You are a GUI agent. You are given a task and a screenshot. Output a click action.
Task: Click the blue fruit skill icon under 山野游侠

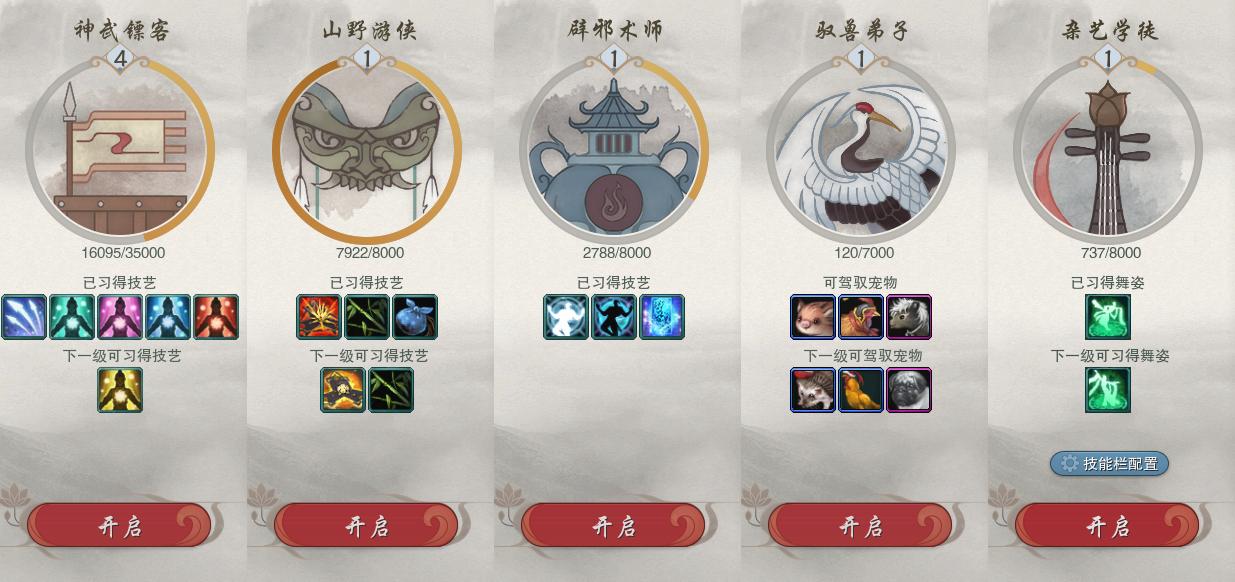click(x=415, y=317)
